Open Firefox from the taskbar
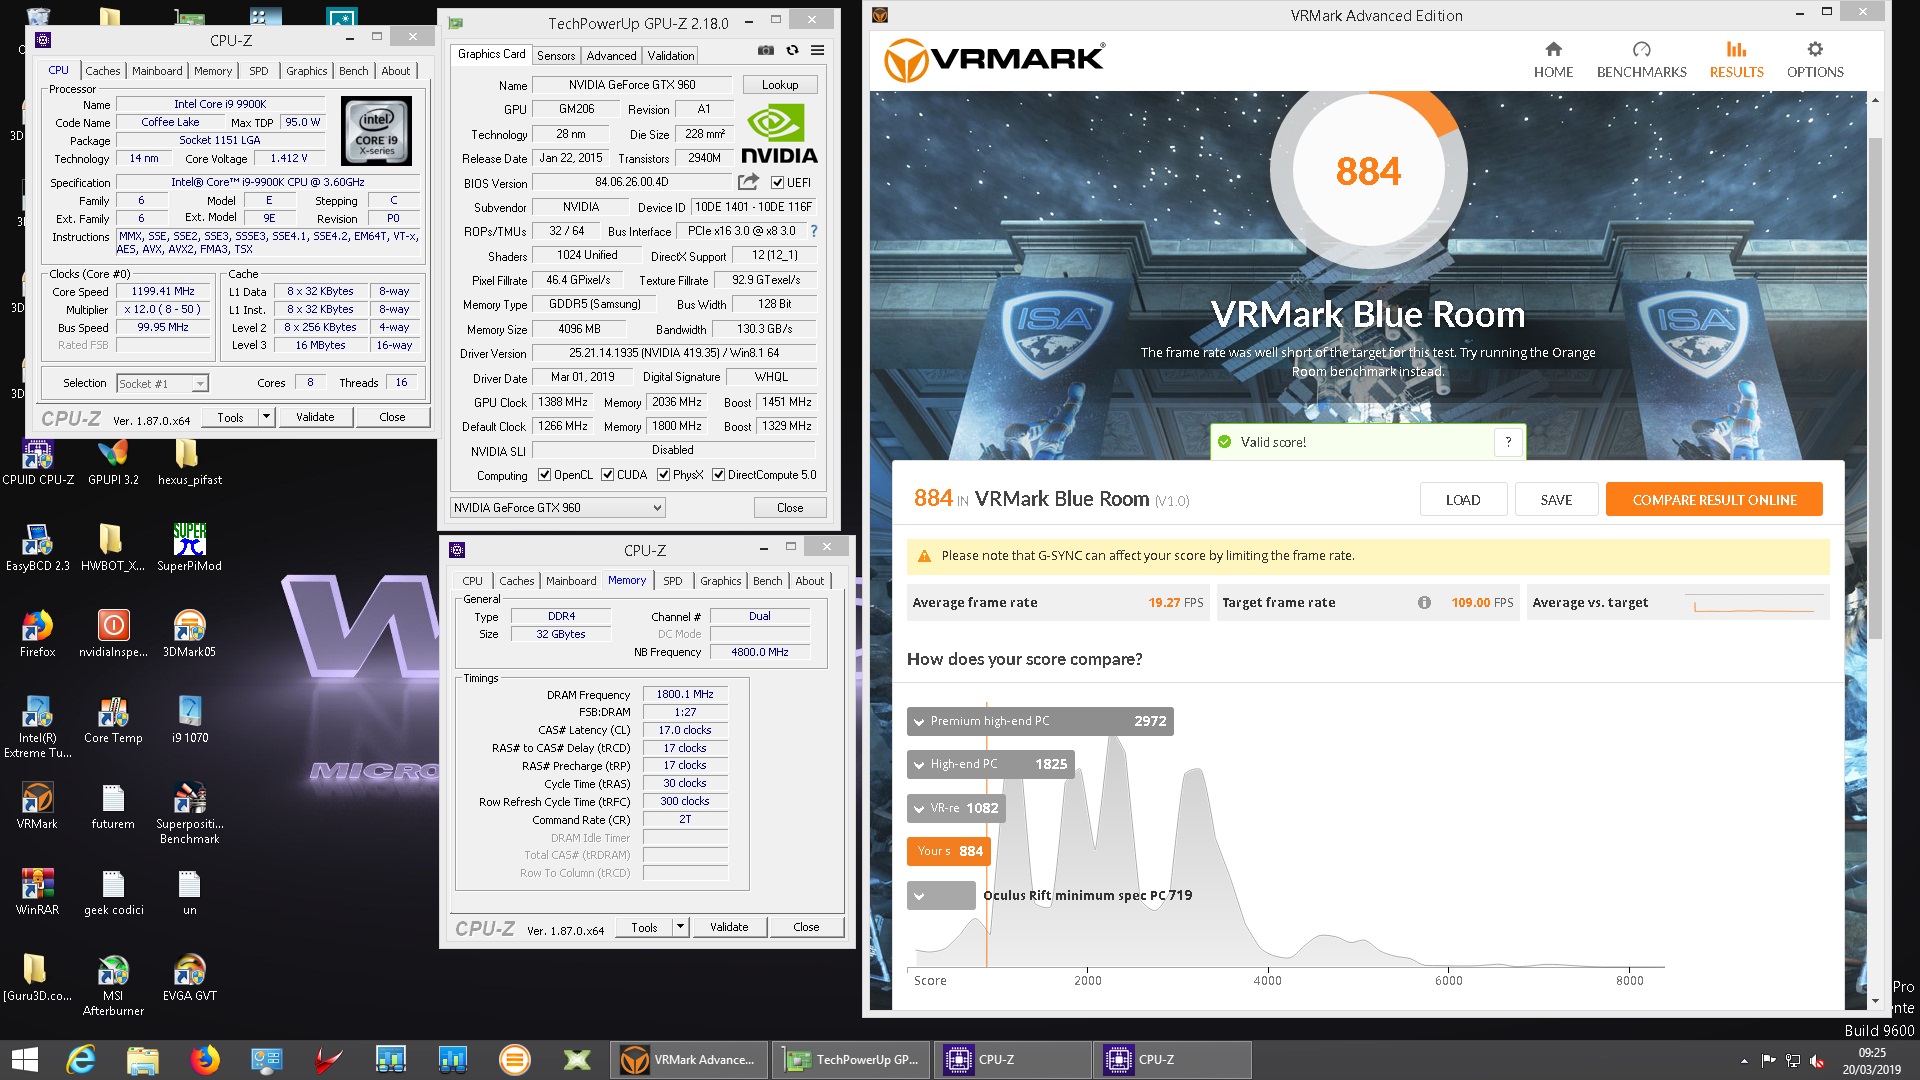Screen dimensions: 1920x1080 pyautogui.click(x=205, y=1059)
